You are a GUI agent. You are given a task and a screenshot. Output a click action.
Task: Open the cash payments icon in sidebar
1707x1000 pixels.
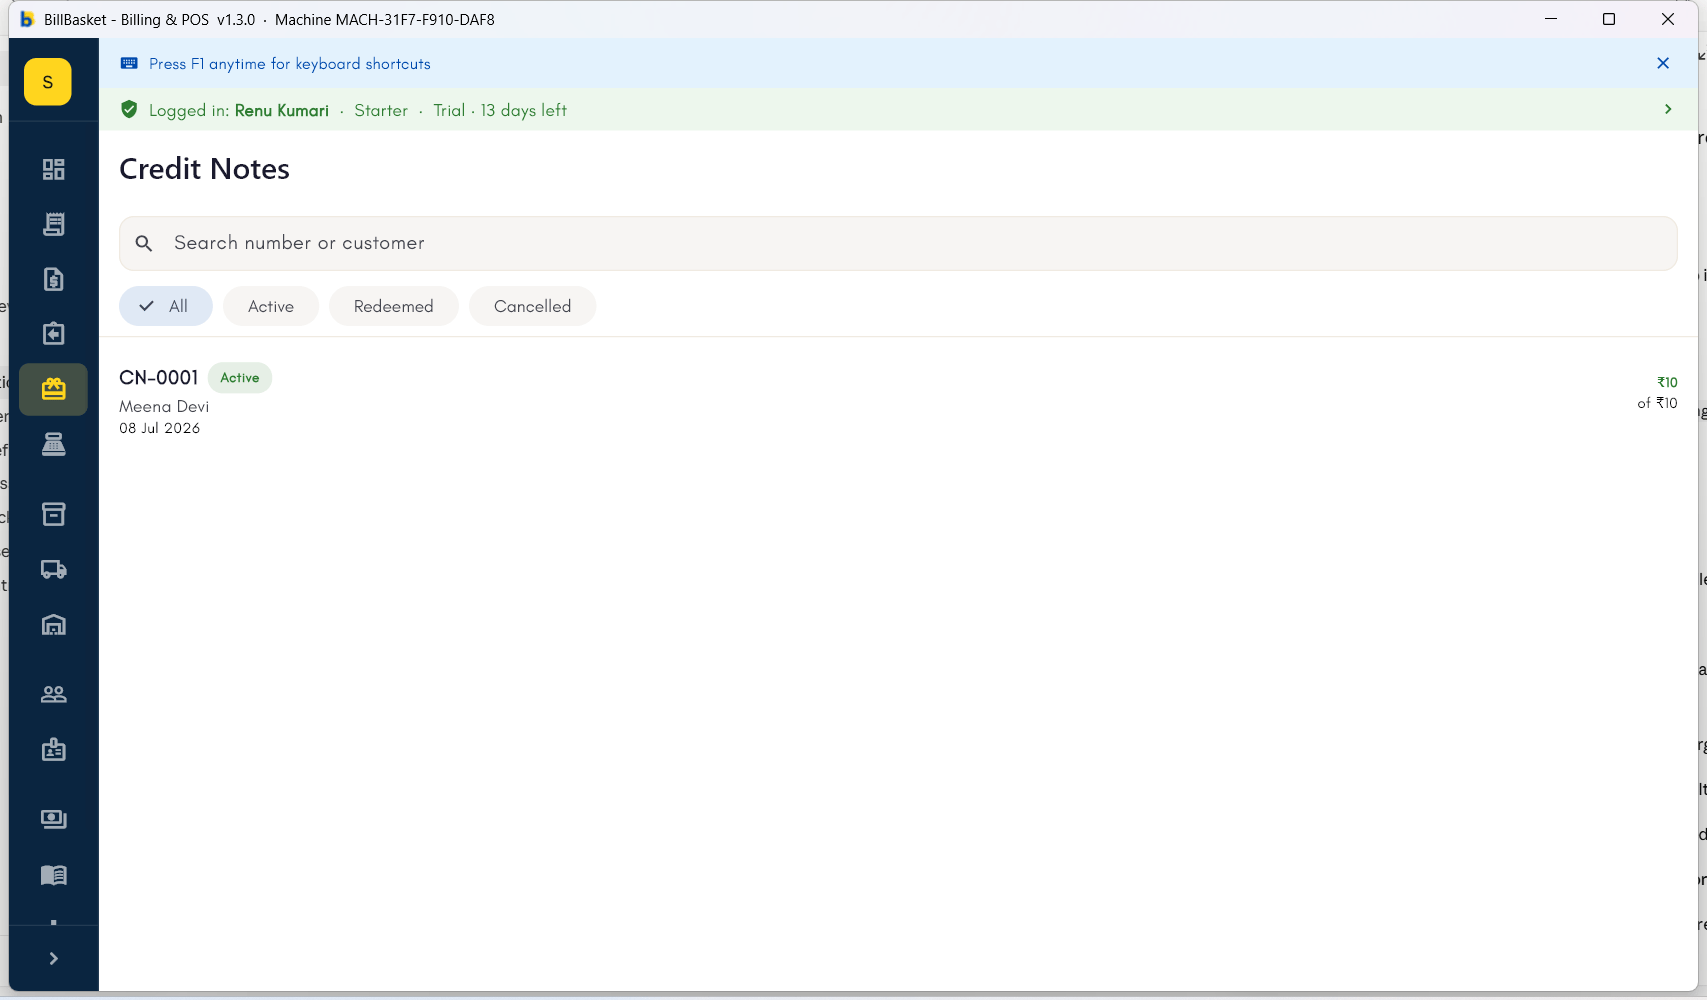coord(54,819)
